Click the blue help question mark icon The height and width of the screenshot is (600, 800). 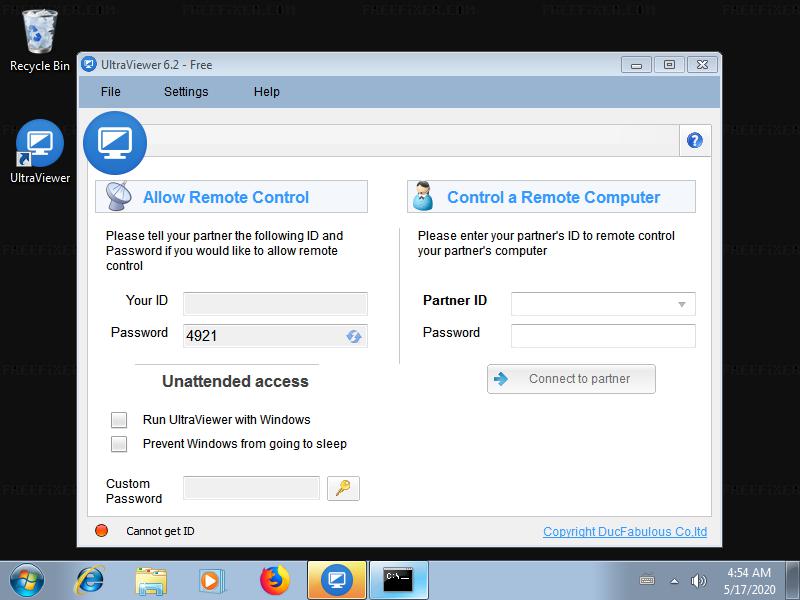click(x=694, y=140)
